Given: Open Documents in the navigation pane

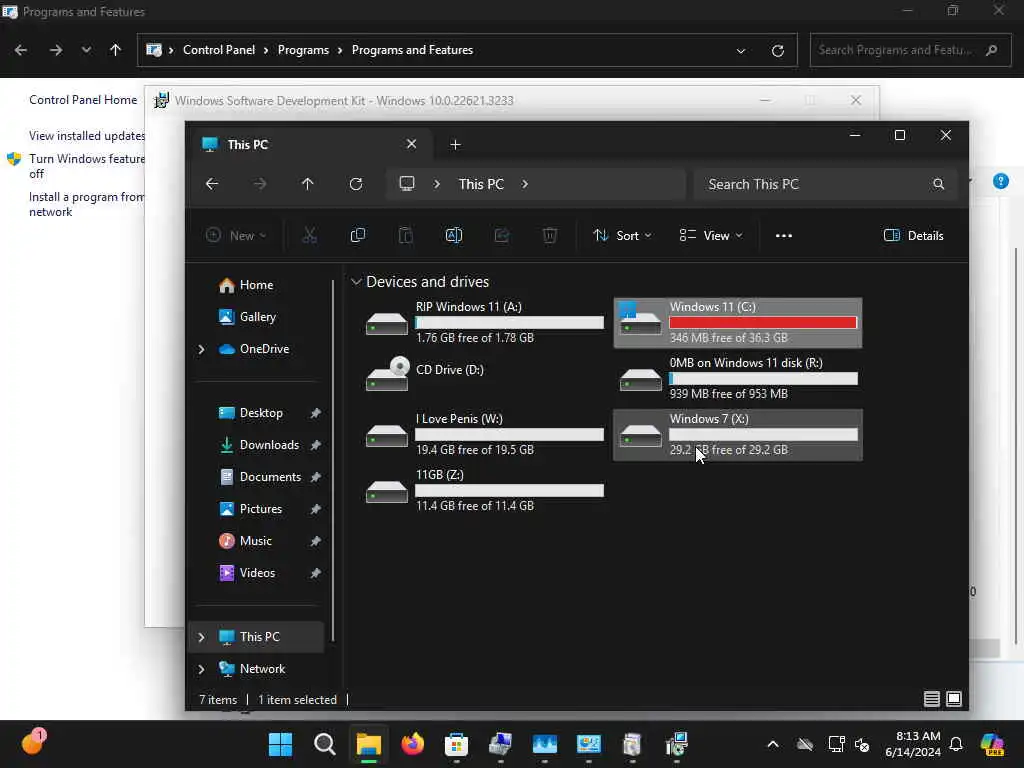Looking at the screenshot, I should point(260,477).
